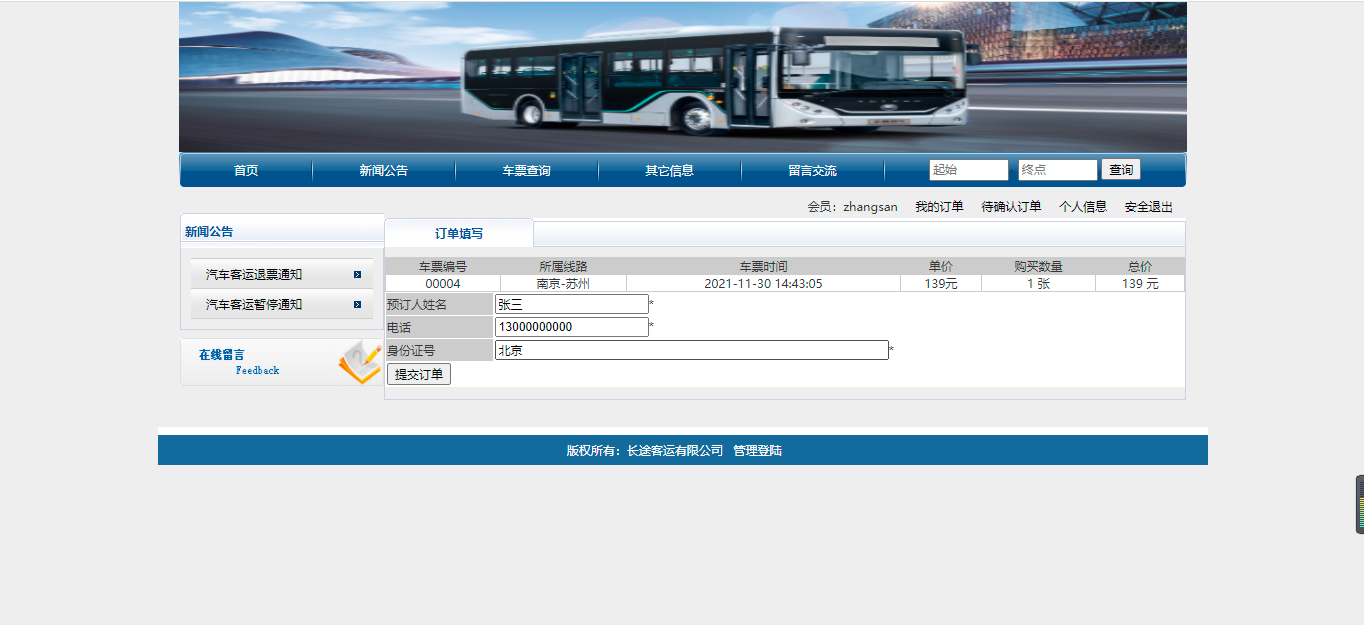Click the 车票时间 column header

pyautogui.click(x=763, y=267)
